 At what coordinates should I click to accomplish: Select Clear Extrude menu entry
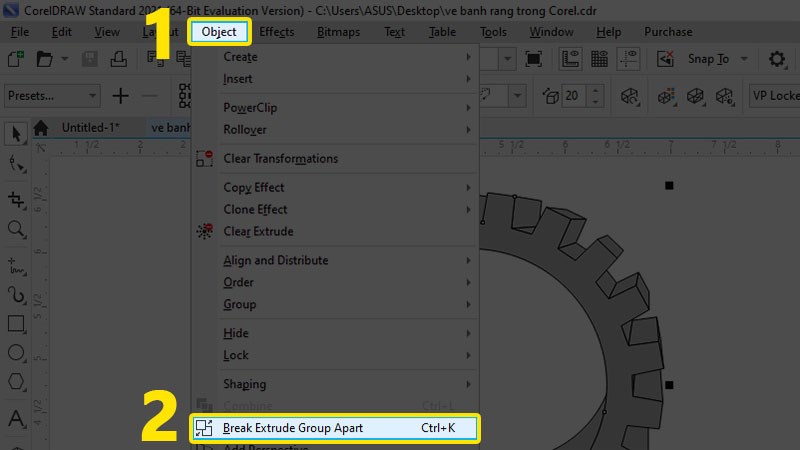(334, 231)
